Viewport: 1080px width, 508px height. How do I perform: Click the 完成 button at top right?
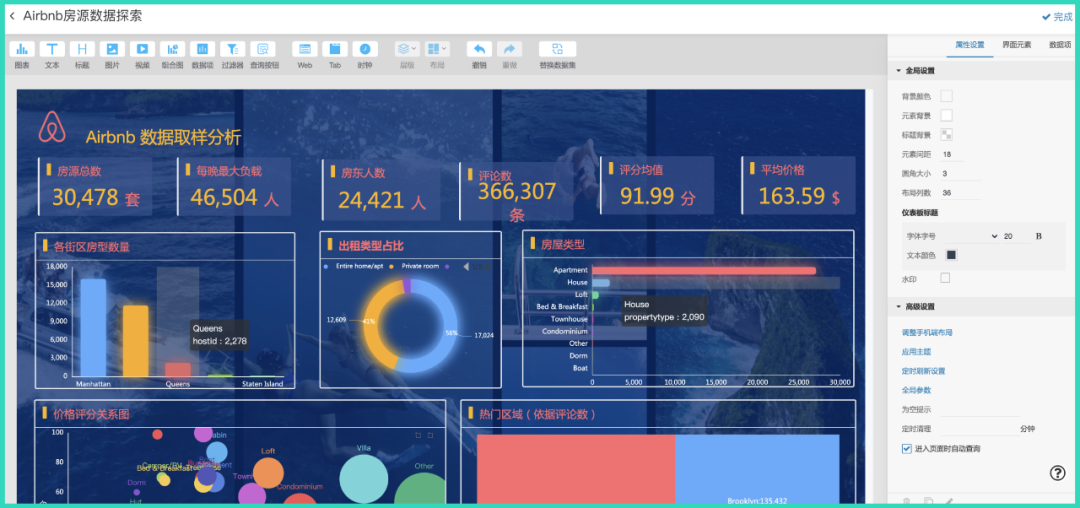(x=1057, y=17)
